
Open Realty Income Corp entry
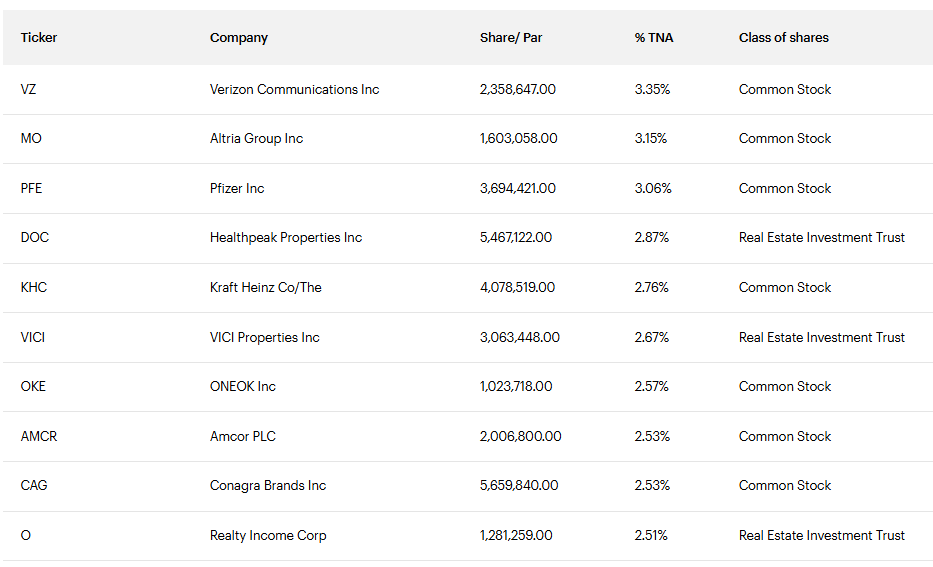pyautogui.click(x=268, y=535)
